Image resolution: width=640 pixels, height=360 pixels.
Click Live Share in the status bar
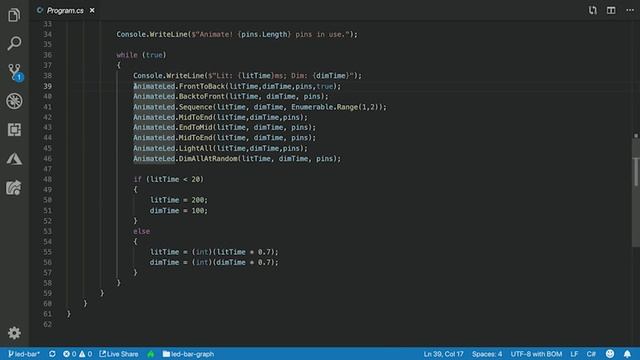[119, 354]
